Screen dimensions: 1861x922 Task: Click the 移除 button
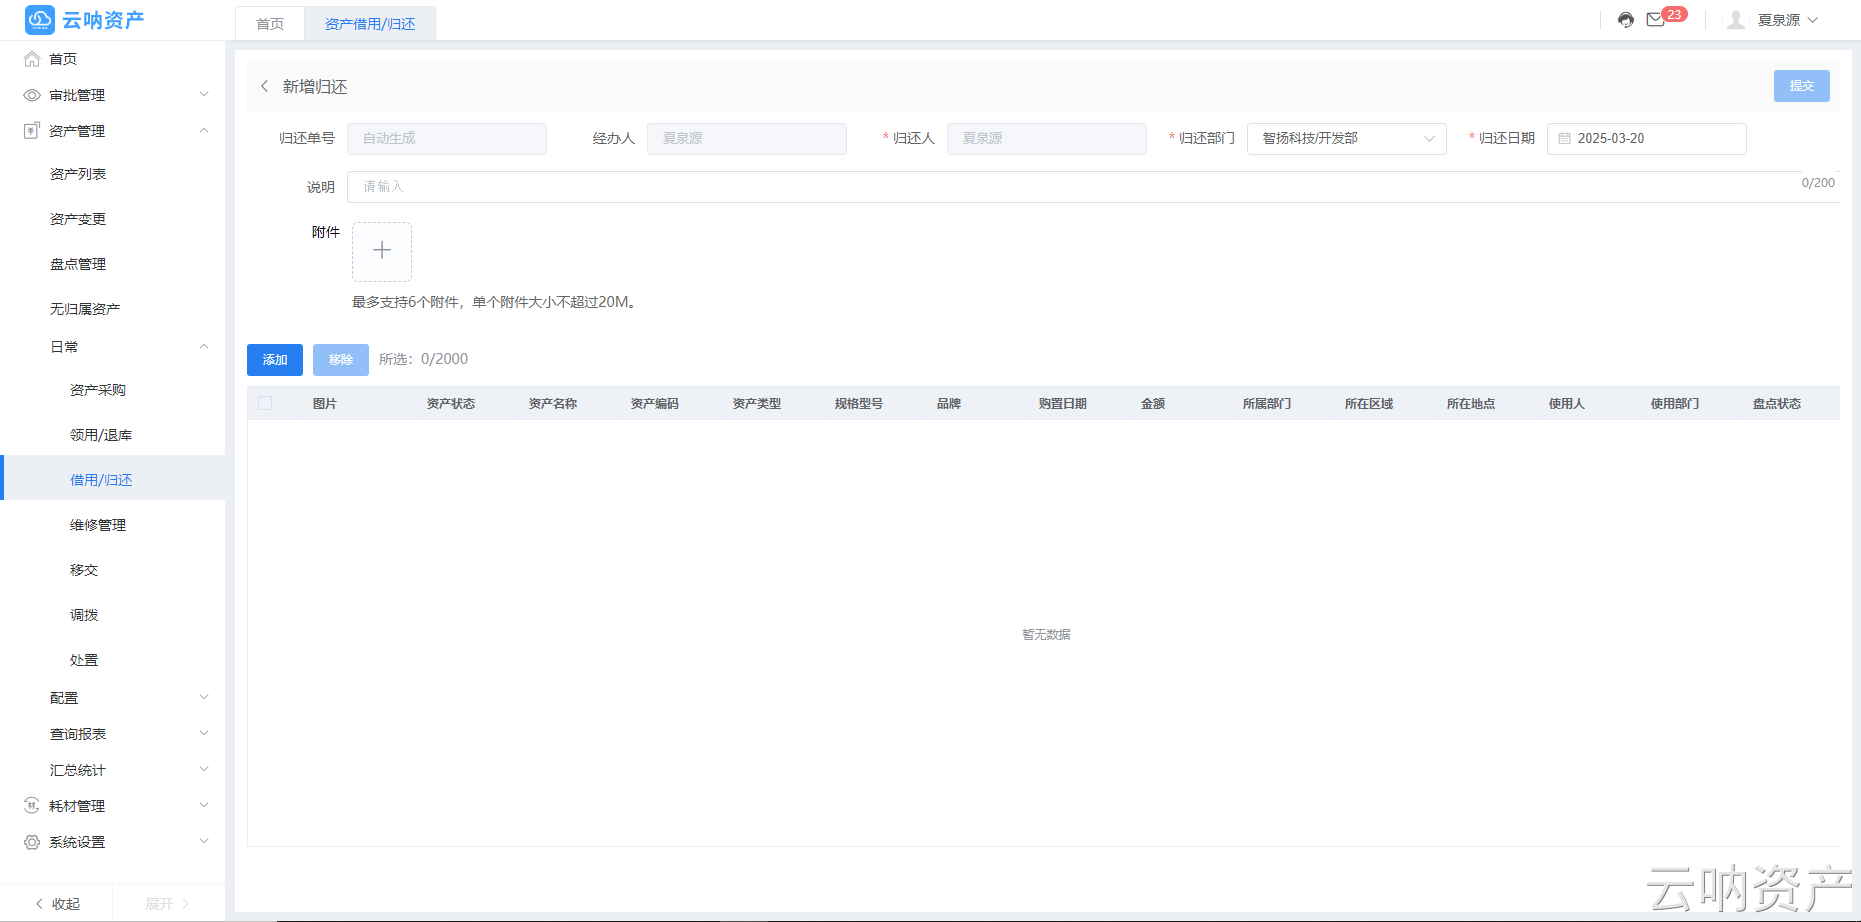pyautogui.click(x=341, y=360)
